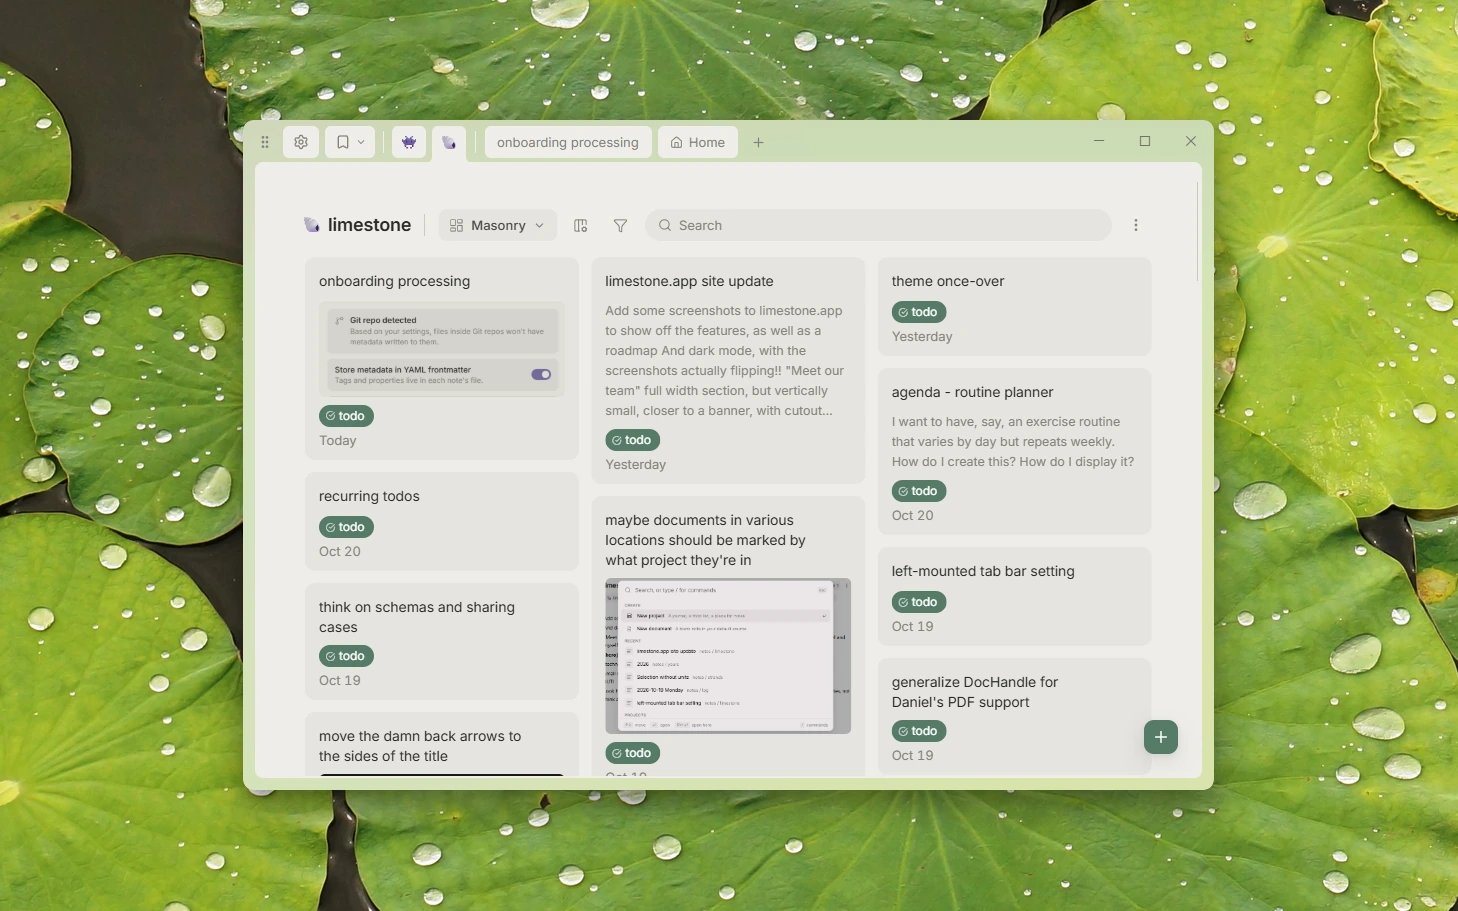Open the Masonry layout dropdown

(498, 225)
